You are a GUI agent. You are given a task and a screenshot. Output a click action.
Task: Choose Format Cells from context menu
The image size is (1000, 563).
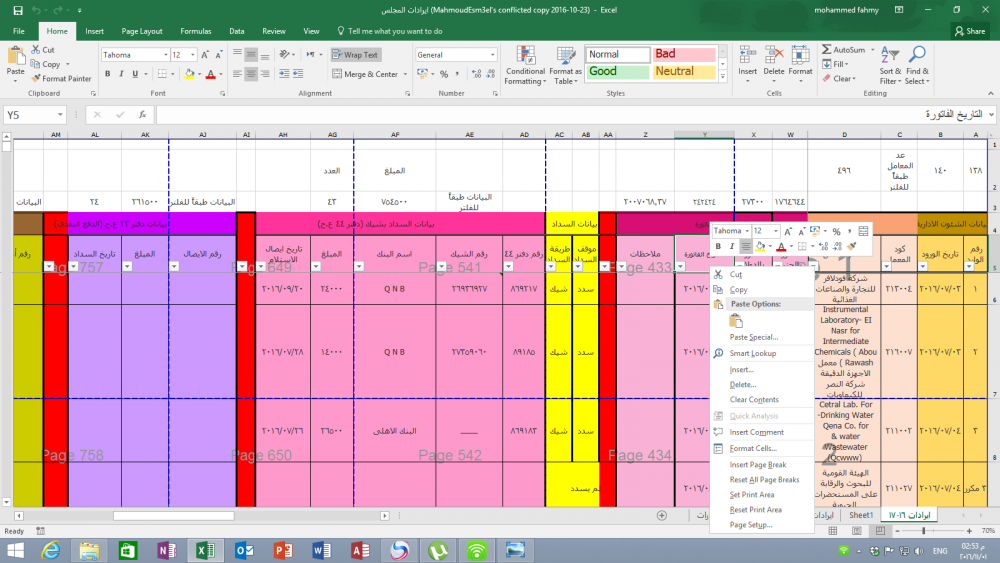(761, 448)
